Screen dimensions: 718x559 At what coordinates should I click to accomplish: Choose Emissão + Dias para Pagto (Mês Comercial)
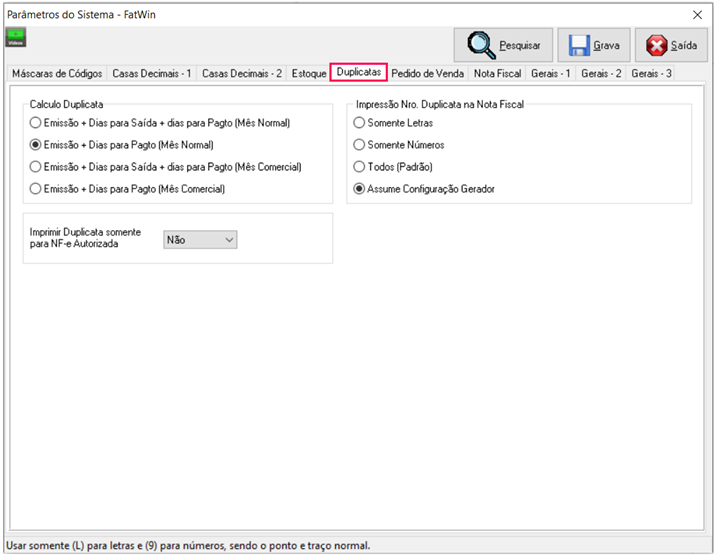37,188
